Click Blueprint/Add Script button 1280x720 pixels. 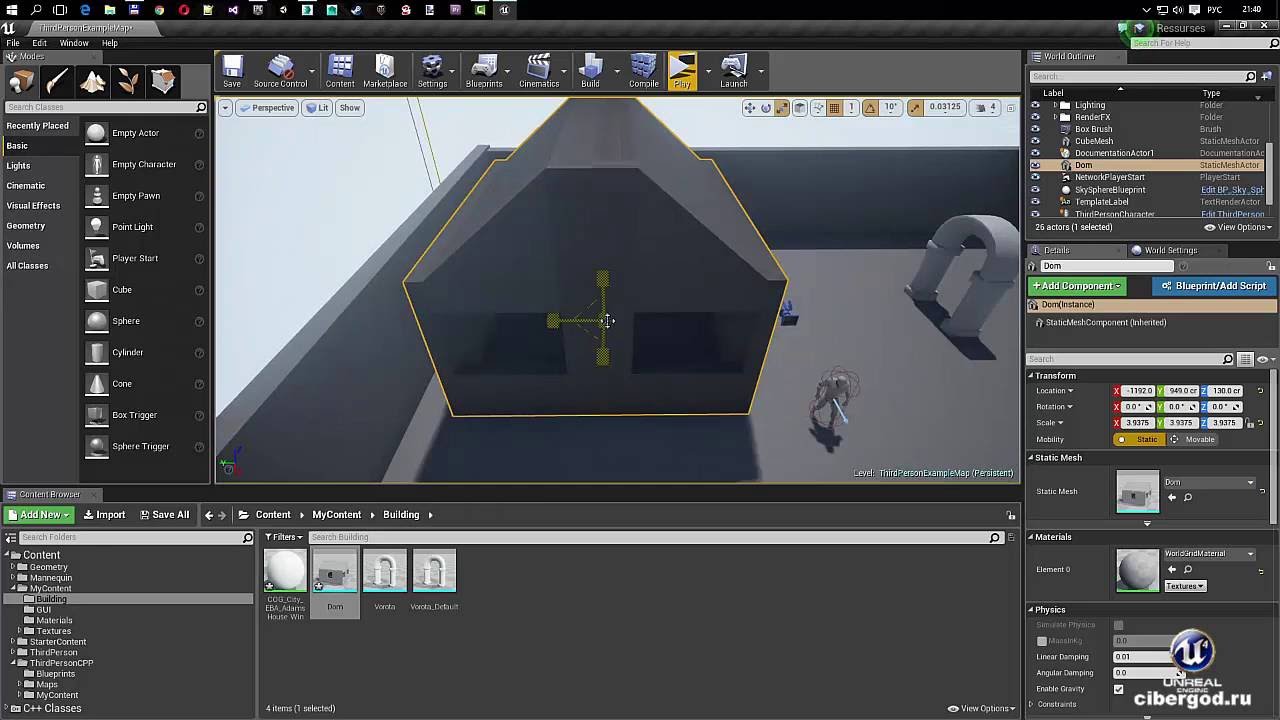[x=1214, y=286]
